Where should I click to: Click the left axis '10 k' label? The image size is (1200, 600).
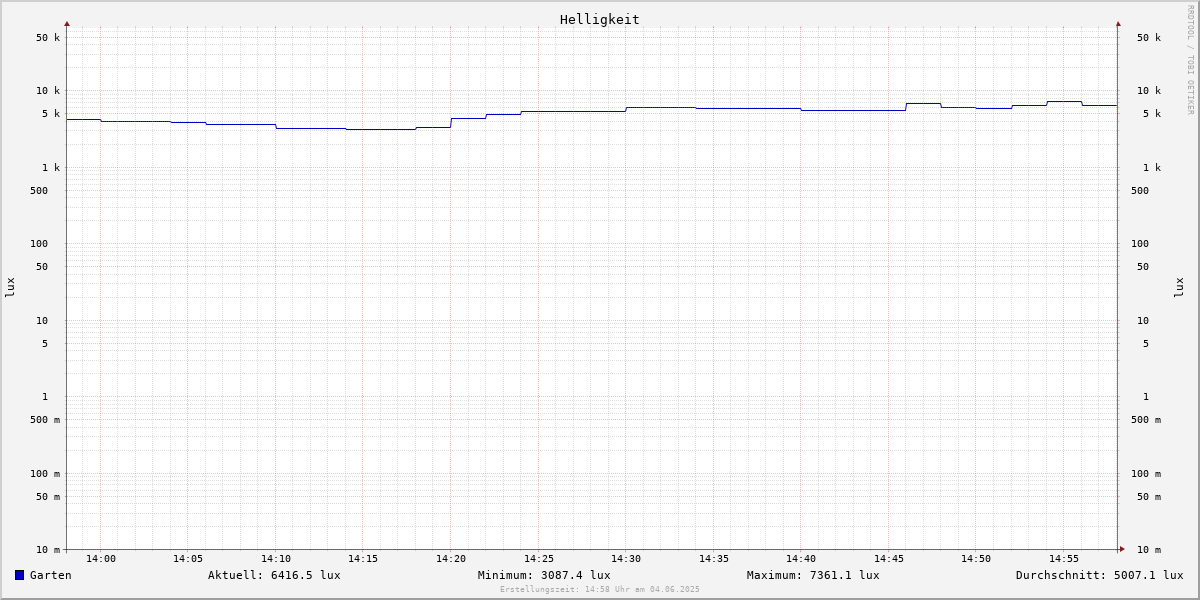click(48, 91)
